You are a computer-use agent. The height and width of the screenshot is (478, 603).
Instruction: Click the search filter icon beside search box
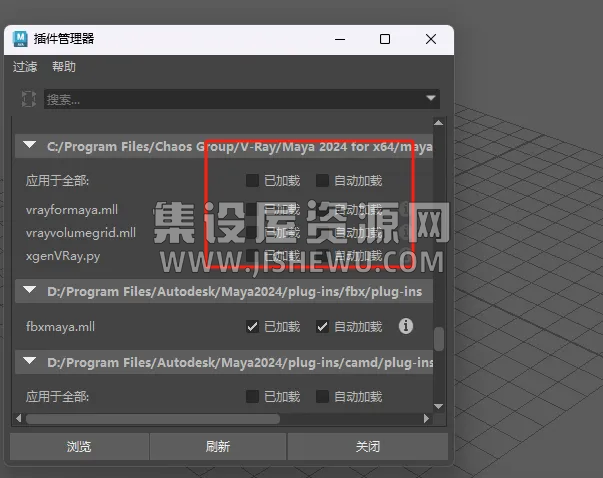(28, 99)
